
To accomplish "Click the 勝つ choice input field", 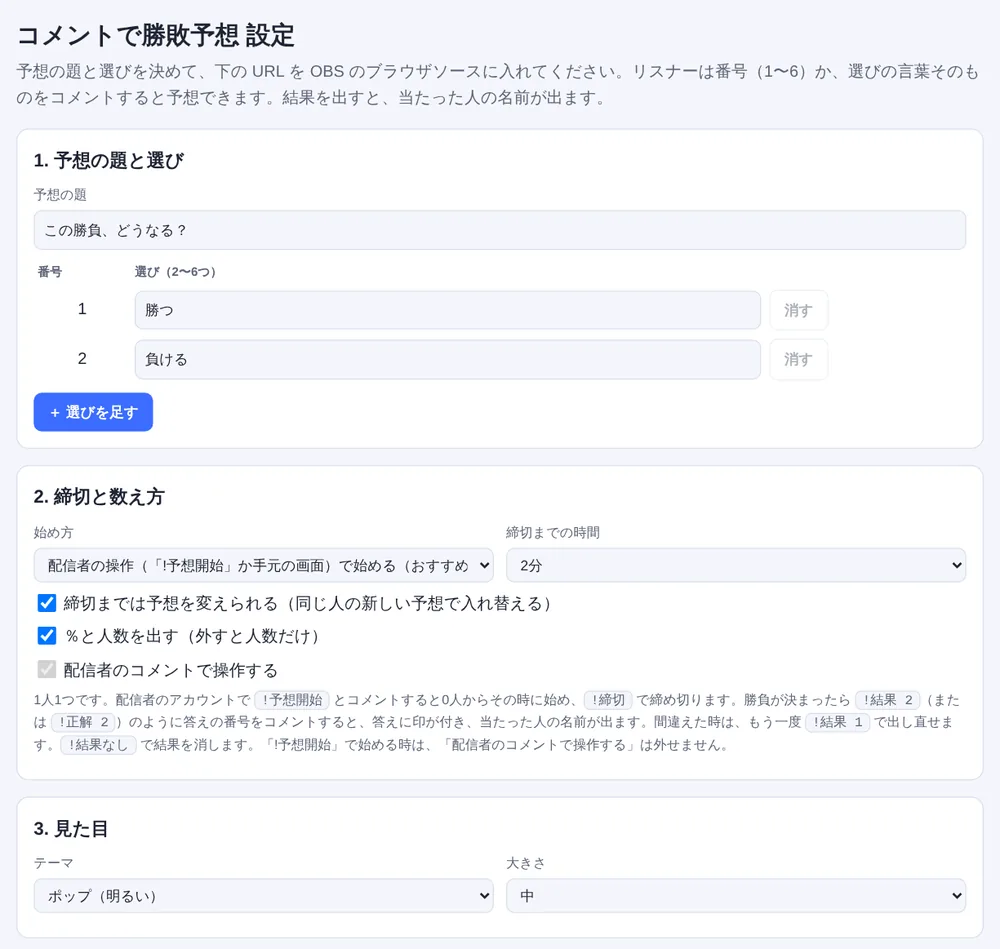I will coord(448,310).
